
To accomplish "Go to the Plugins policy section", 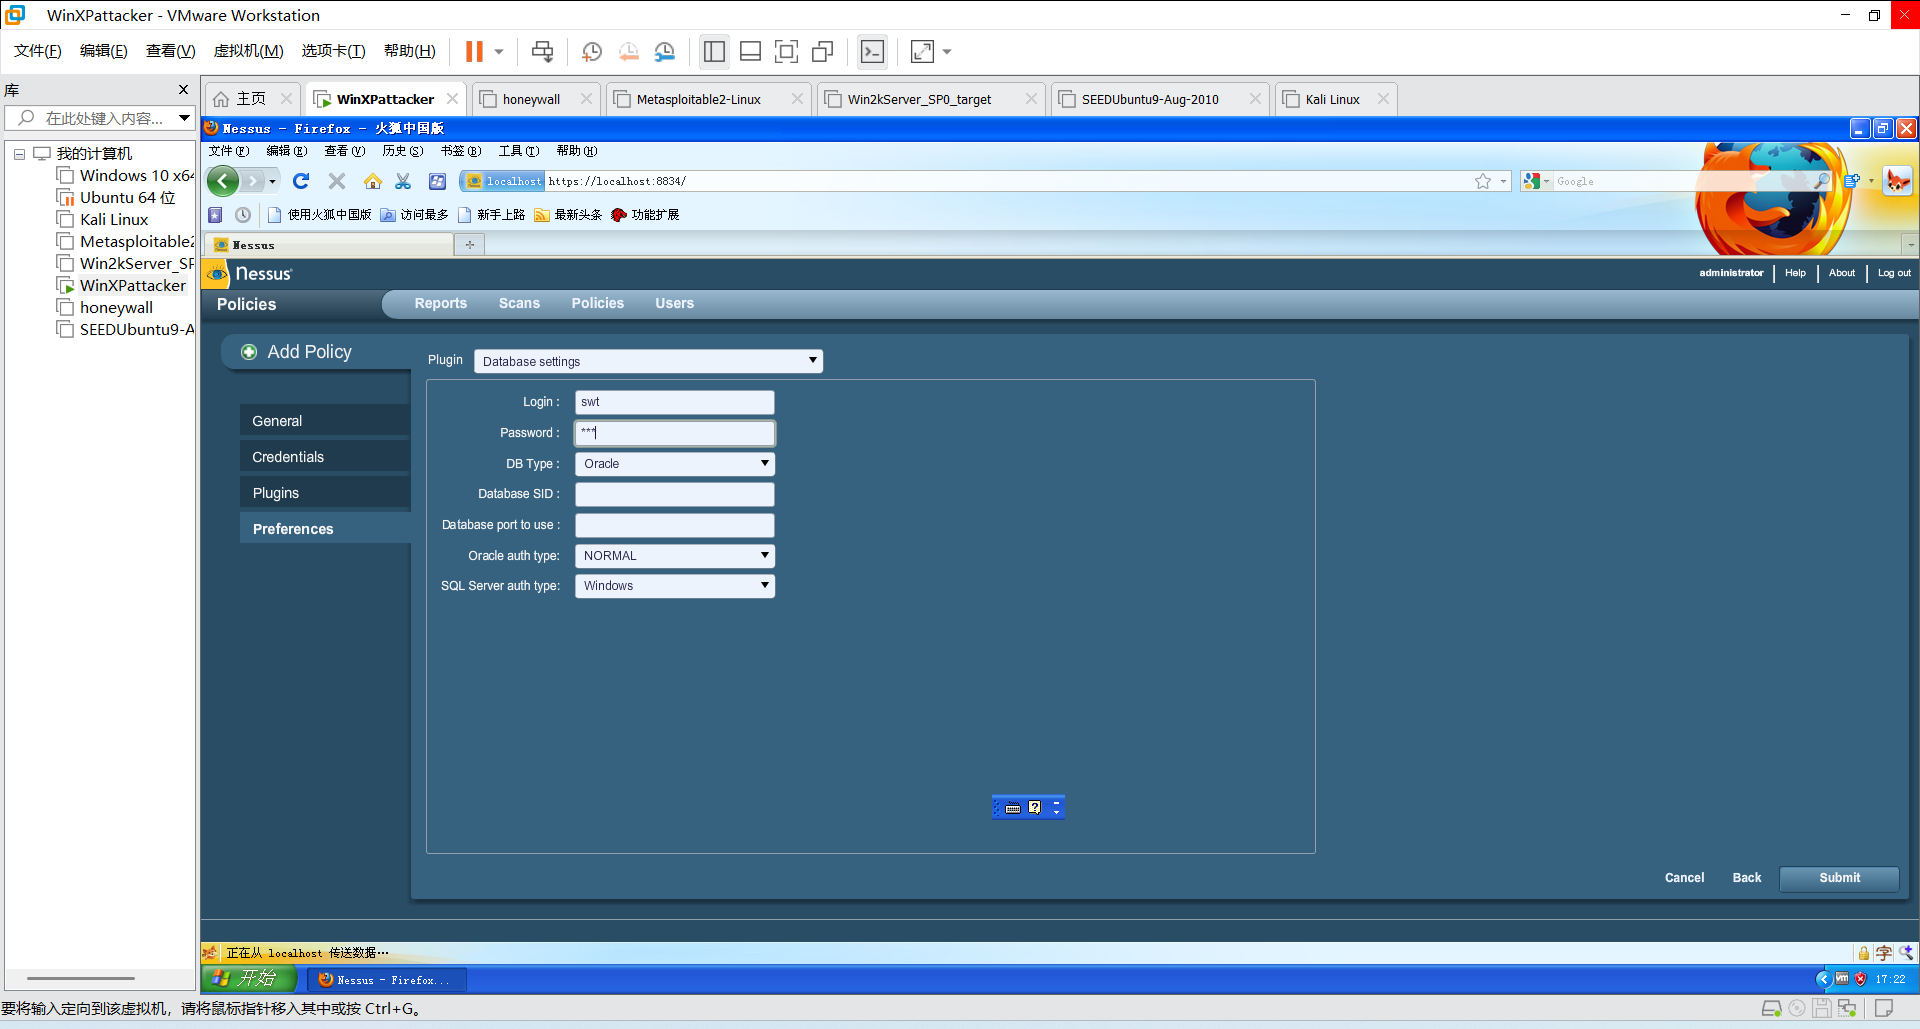I will (x=325, y=493).
